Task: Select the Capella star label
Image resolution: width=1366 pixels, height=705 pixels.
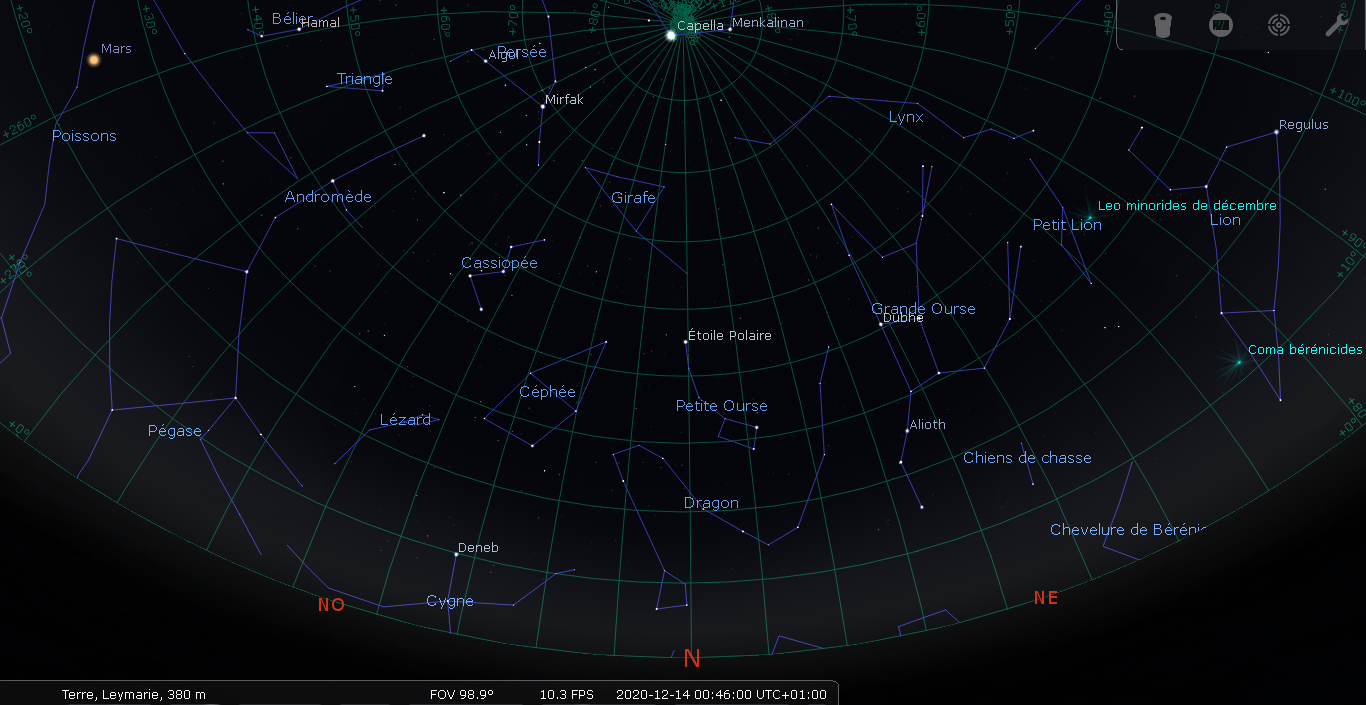Action: click(x=700, y=26)
